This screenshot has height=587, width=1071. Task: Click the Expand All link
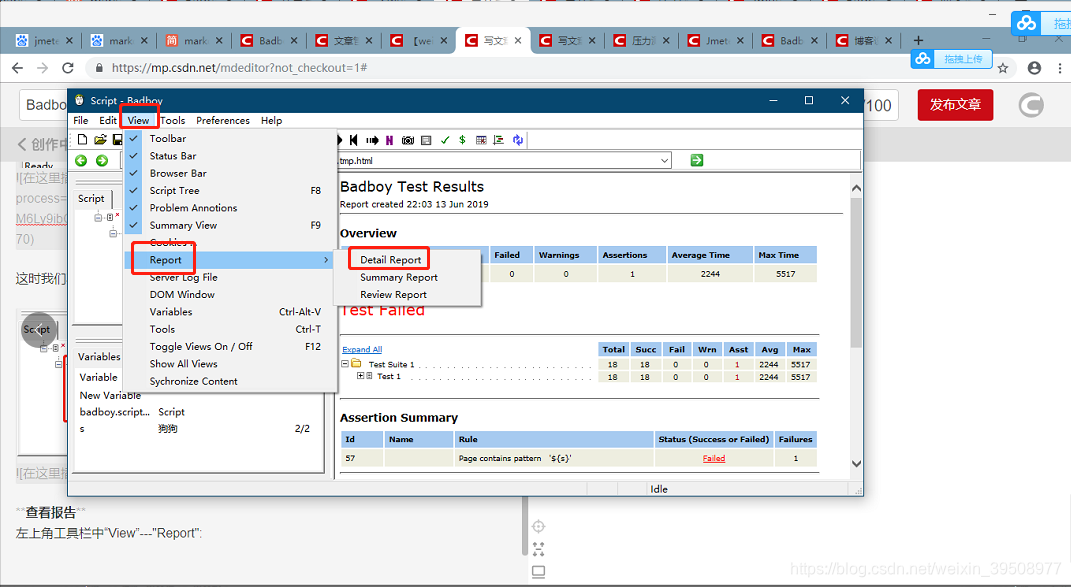click(362, 349)
